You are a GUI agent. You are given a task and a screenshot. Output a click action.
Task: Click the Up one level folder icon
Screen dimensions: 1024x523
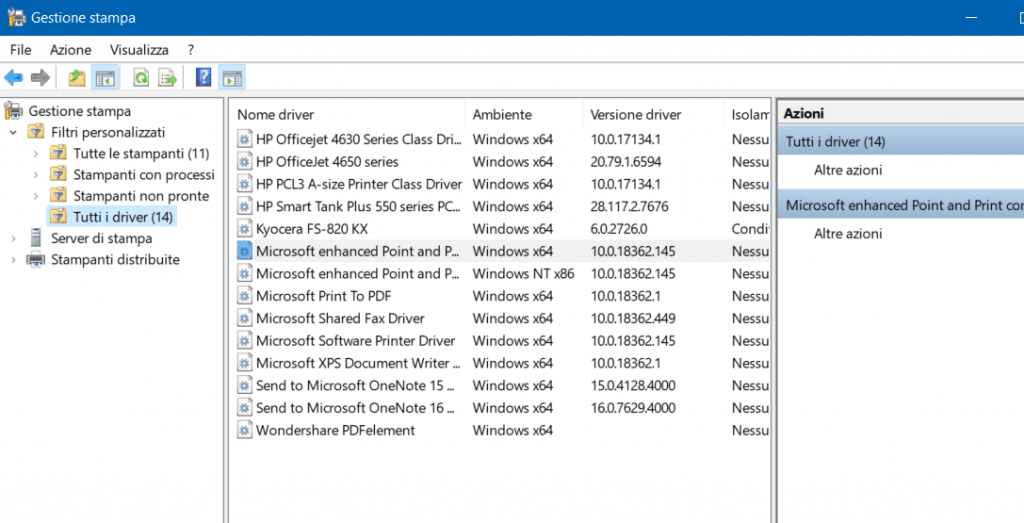click(77, 77)
